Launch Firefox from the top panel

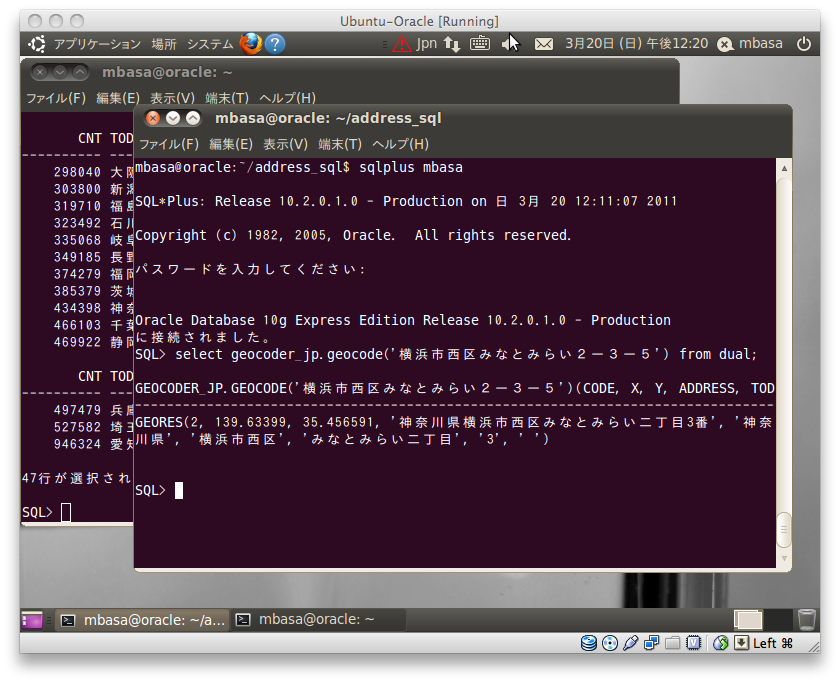coord(251,44)
